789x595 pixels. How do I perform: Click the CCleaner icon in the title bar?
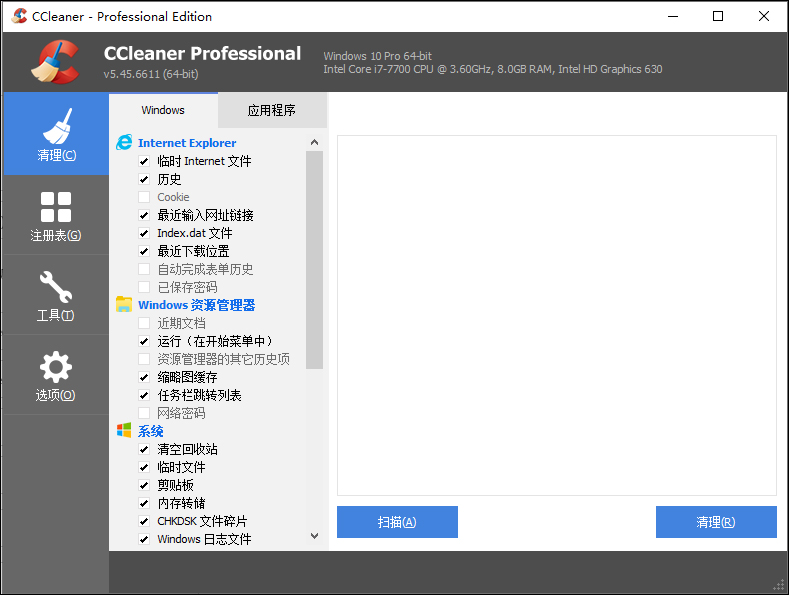(19, 16)
